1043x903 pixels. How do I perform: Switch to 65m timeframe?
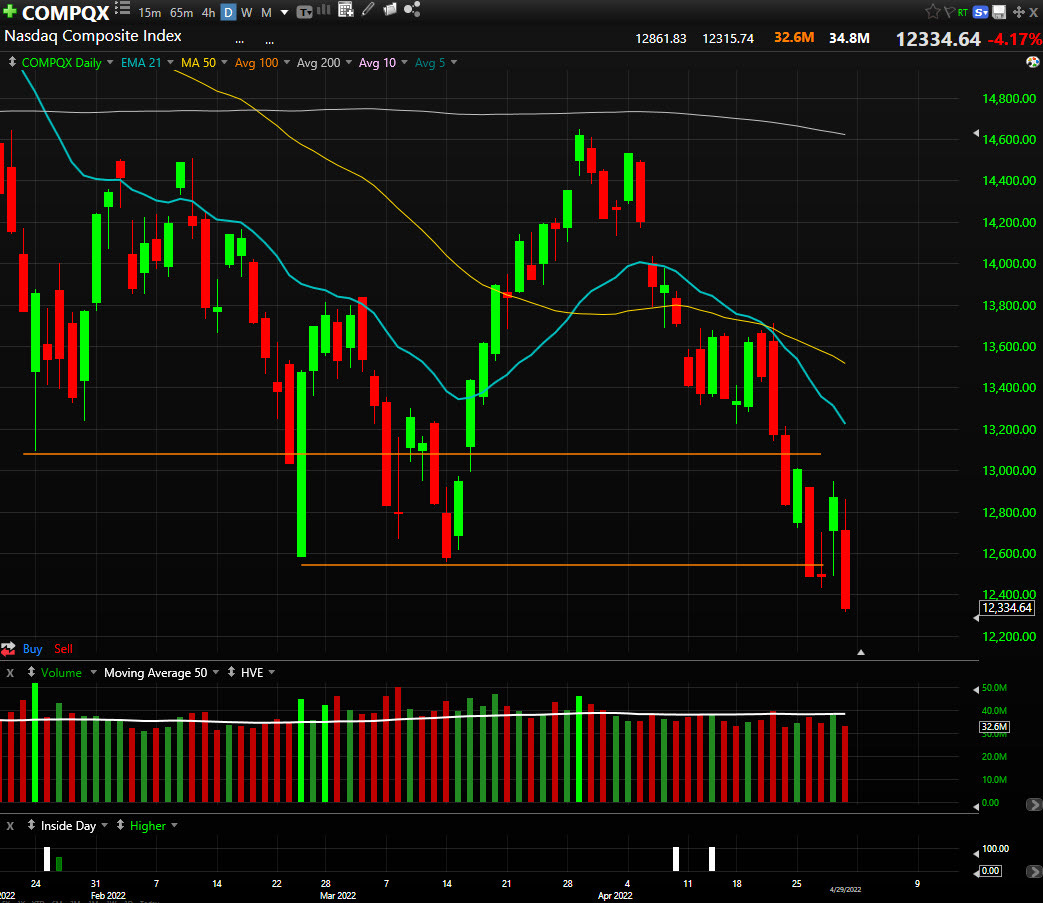(181, 13)
